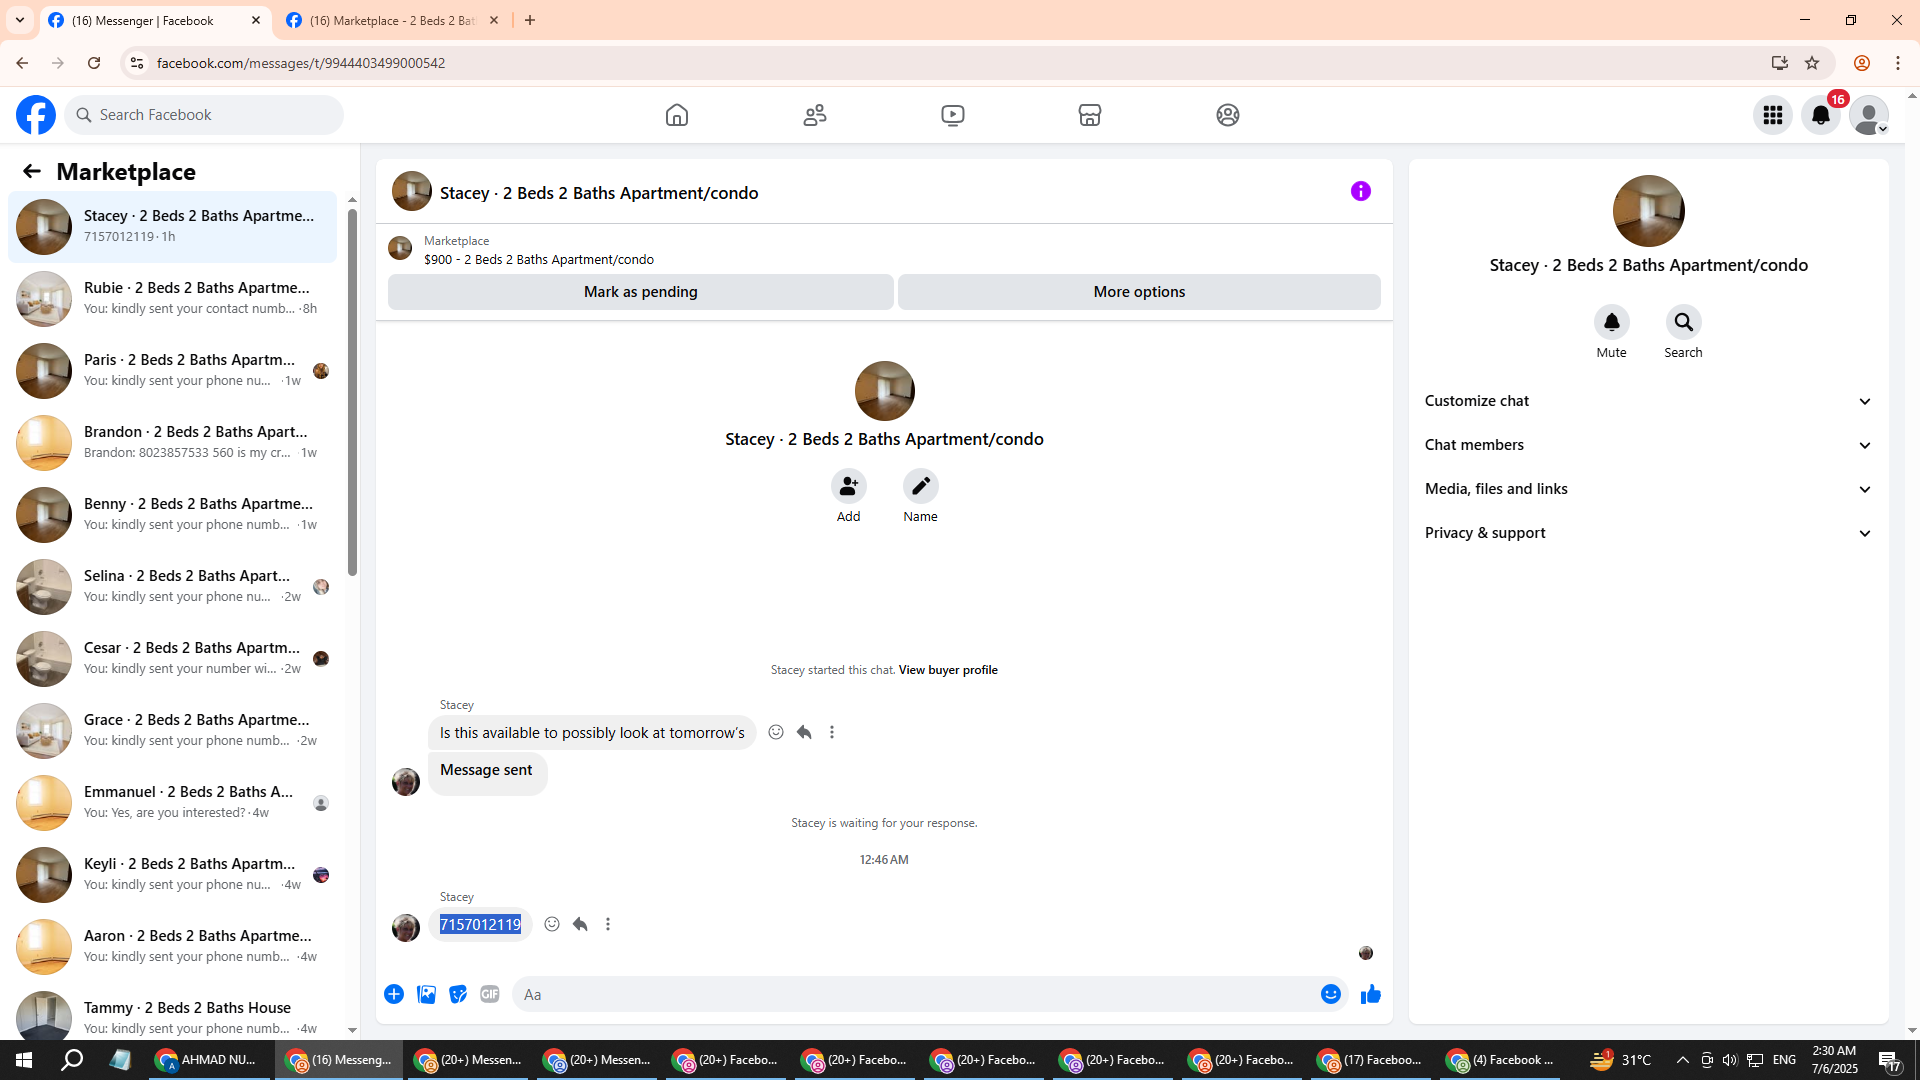This screenshot has height=1080, width=1920.
Task: Open Marketplace from the top navigation
Action: pos(1089,115)
